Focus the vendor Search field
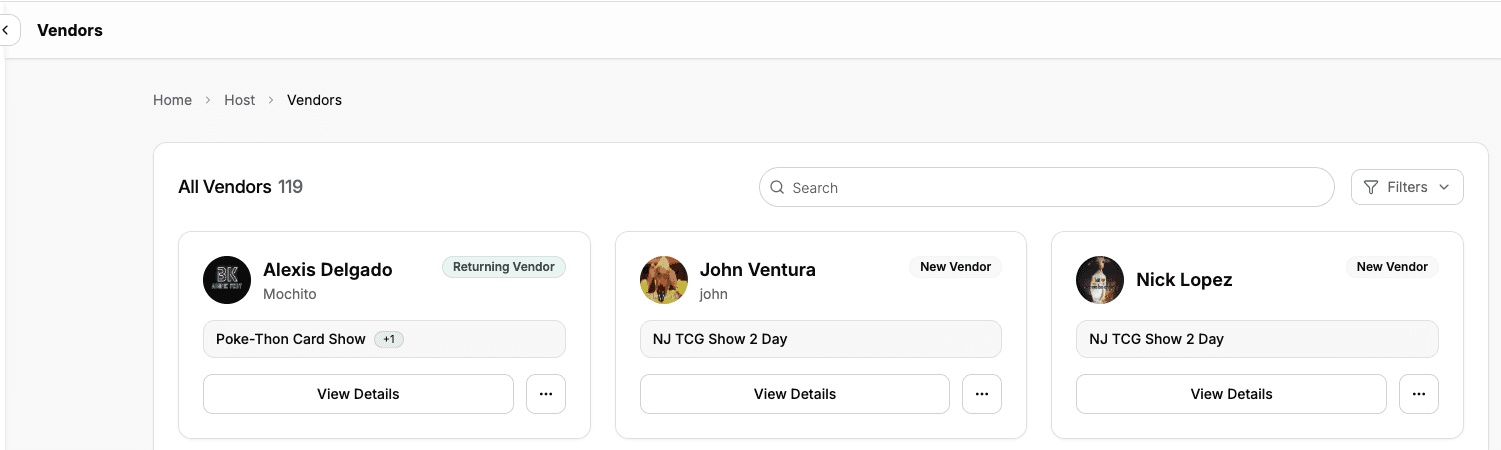Screen dimensions: 1501x450 point(1047,187)
